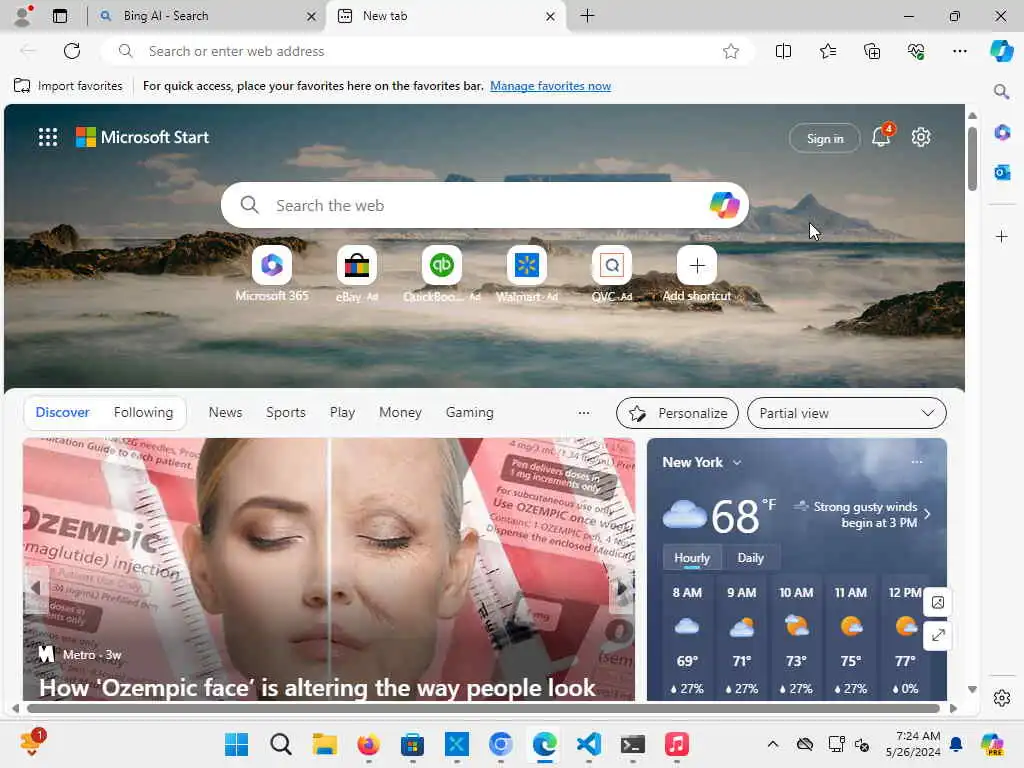Open Edge Settings and more menu
1024x768 pixels.
click(x=959, y=51)
